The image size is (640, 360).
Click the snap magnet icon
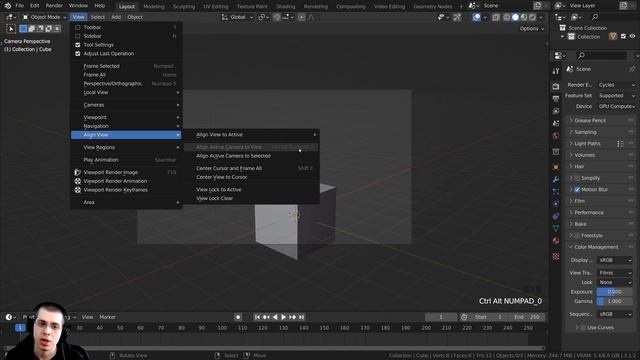click(277, 17)
